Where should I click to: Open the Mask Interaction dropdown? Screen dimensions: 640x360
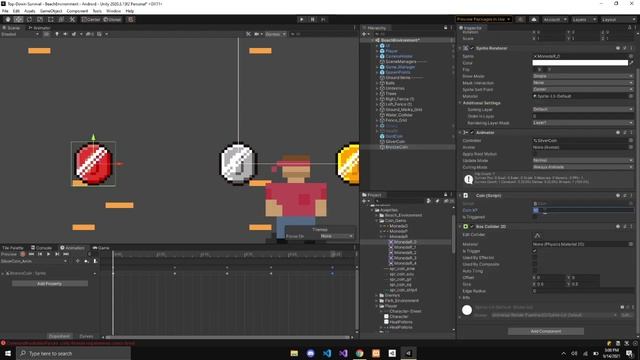(x=583, y=83)
